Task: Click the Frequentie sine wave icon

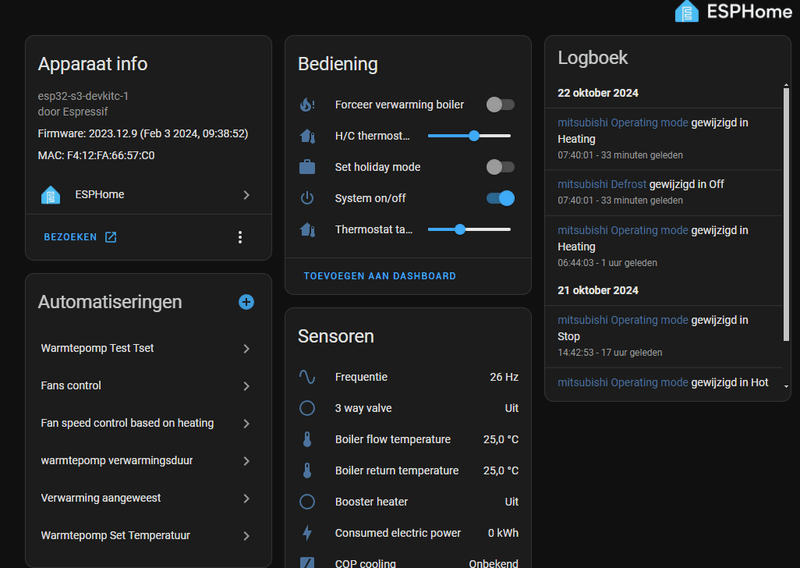Action: (307, 377)
